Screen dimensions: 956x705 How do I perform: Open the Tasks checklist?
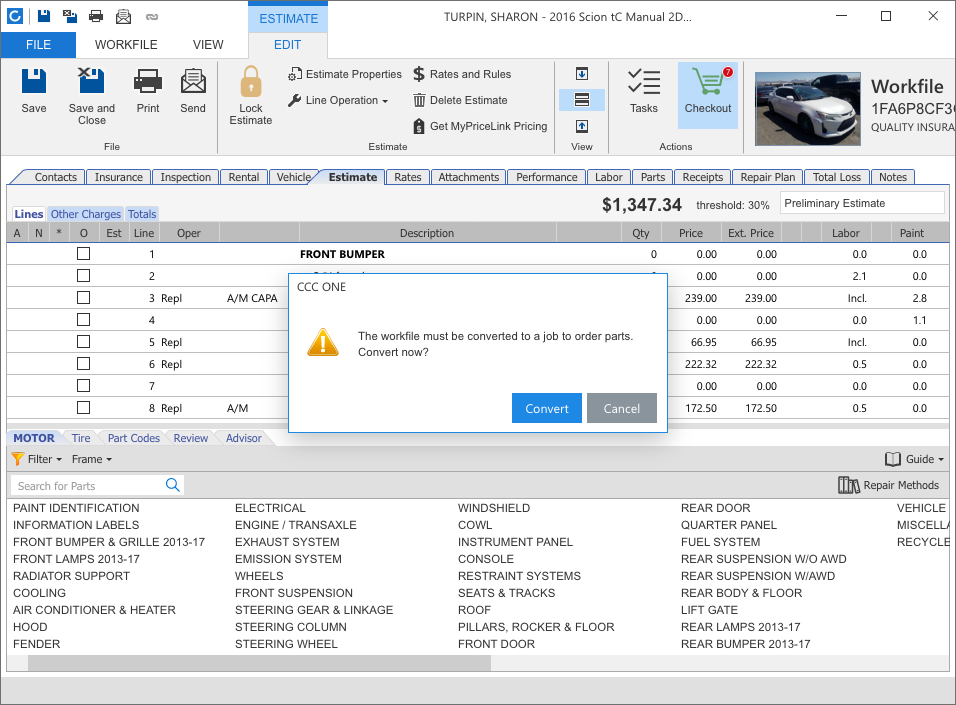(644, 91)
